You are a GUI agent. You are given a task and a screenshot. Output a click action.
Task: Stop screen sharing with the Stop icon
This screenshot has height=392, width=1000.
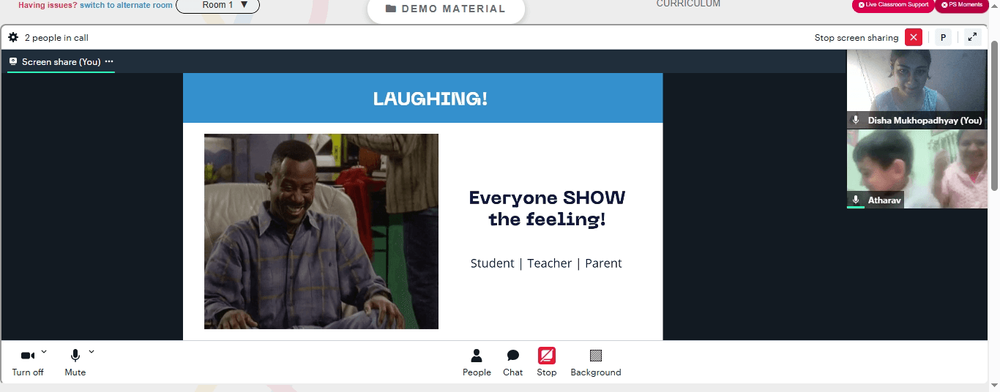(x=547, y=363)
